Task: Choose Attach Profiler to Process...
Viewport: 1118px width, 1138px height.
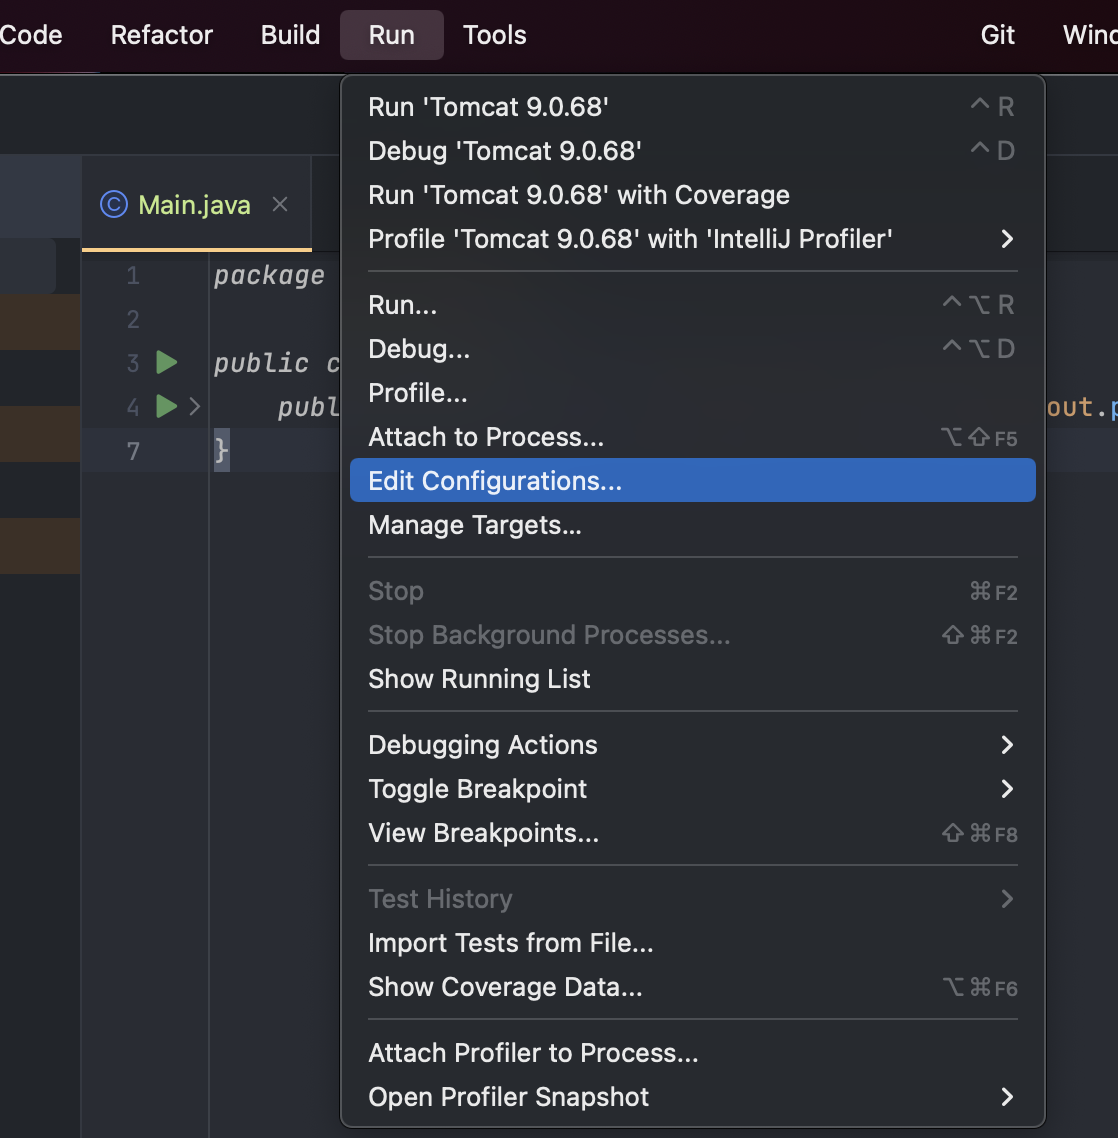Action: coord(693,1053)
